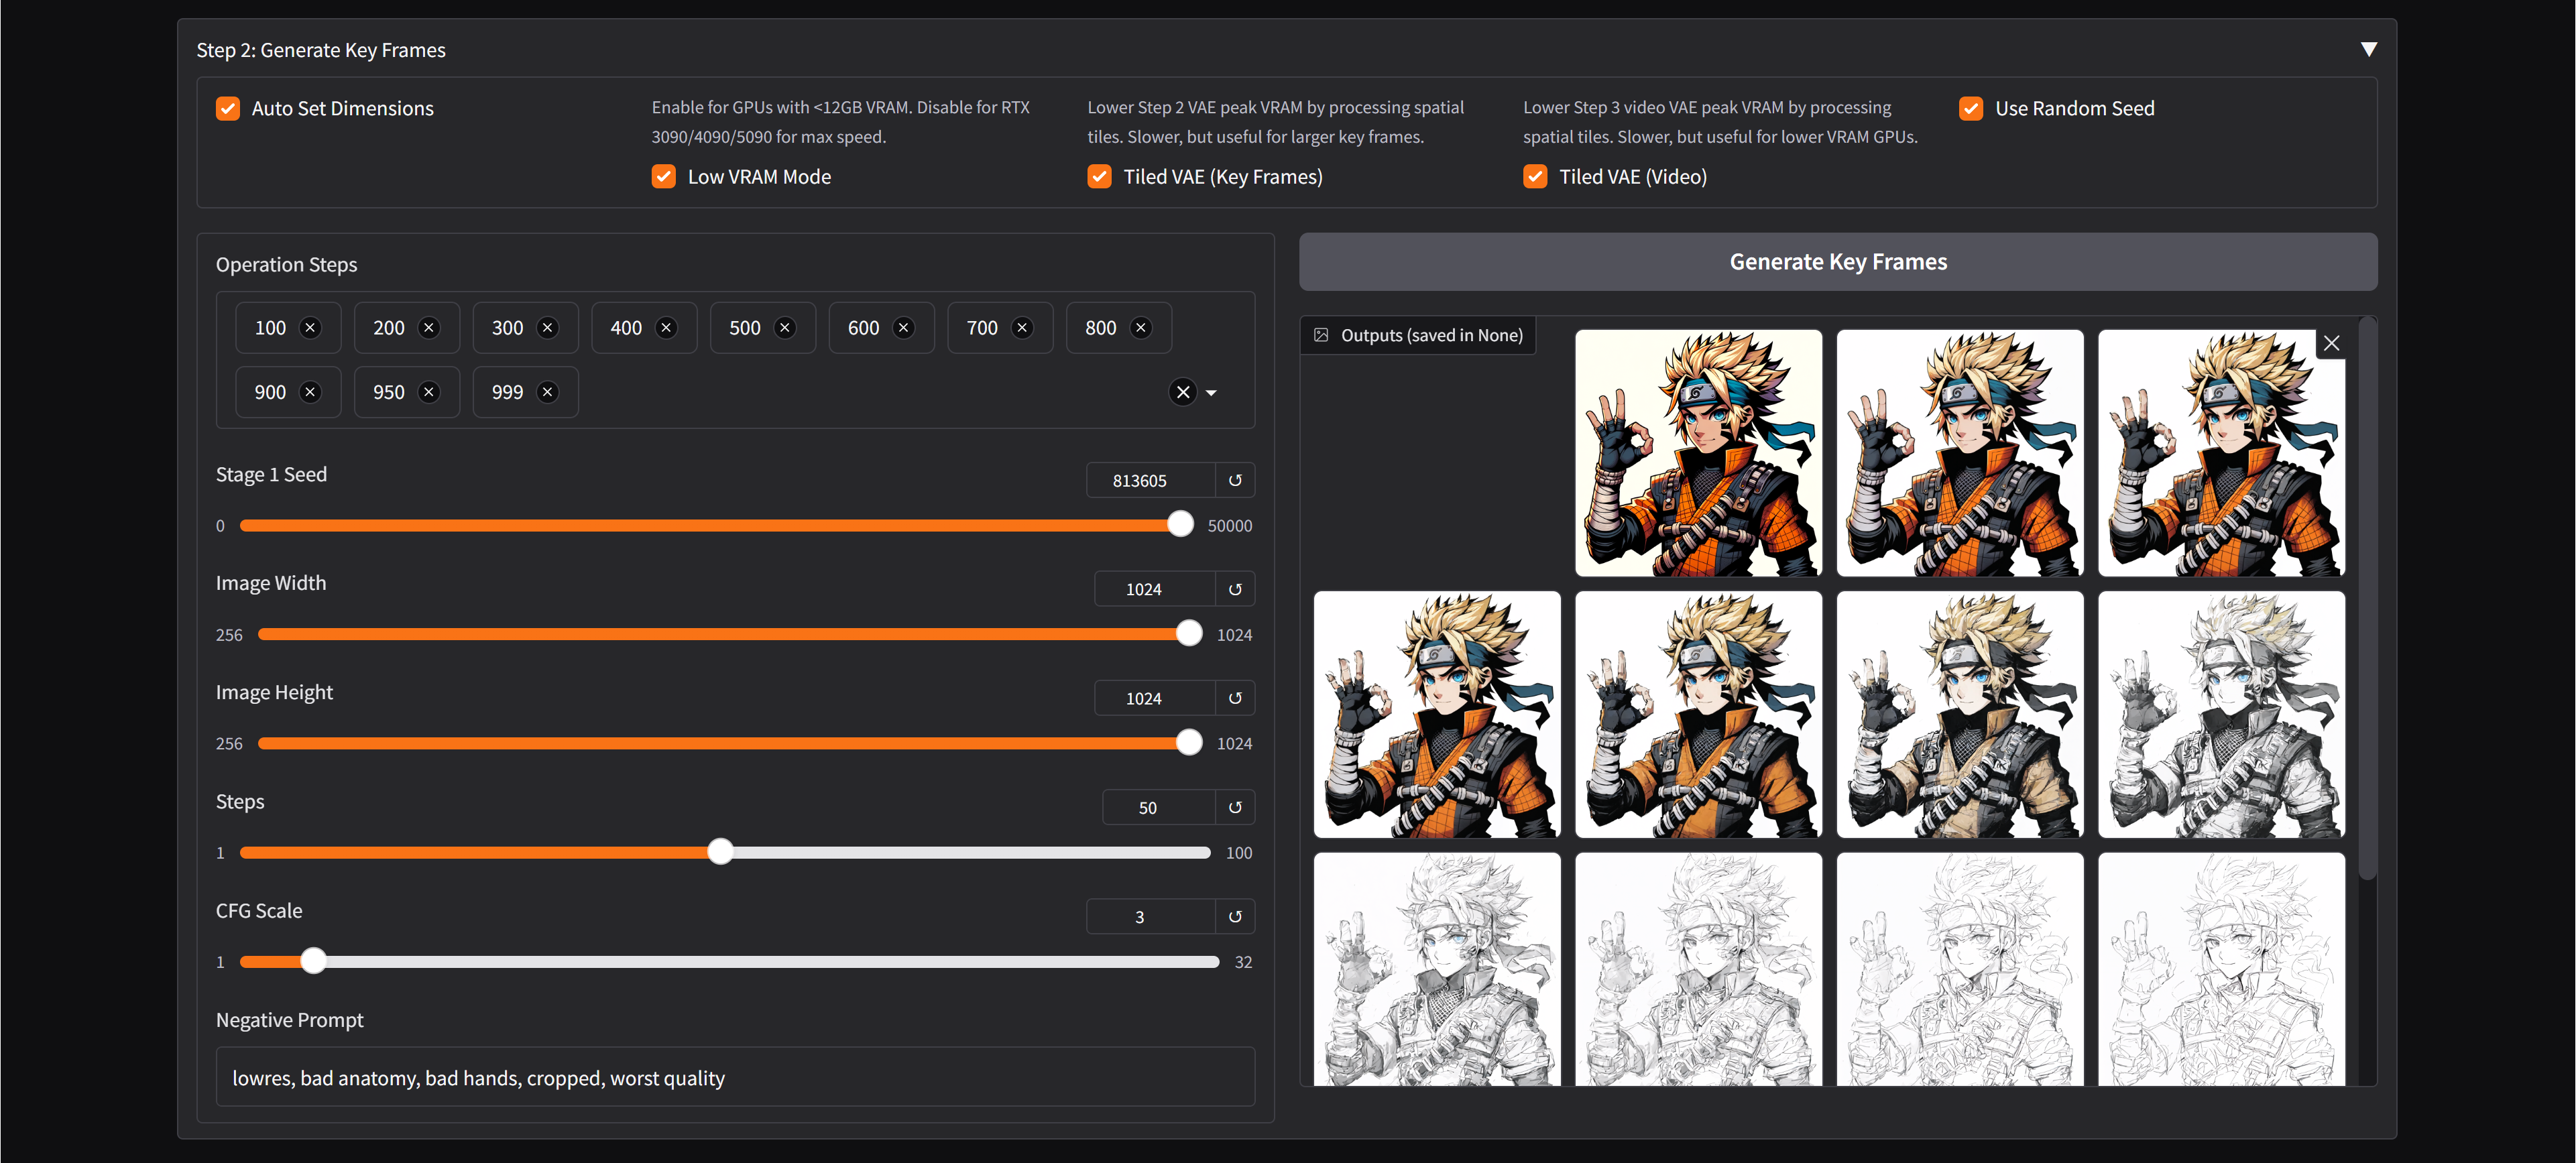The image size is (2576, 1163).
Task: Remove the 950 operation step tag
Action: 429,392
